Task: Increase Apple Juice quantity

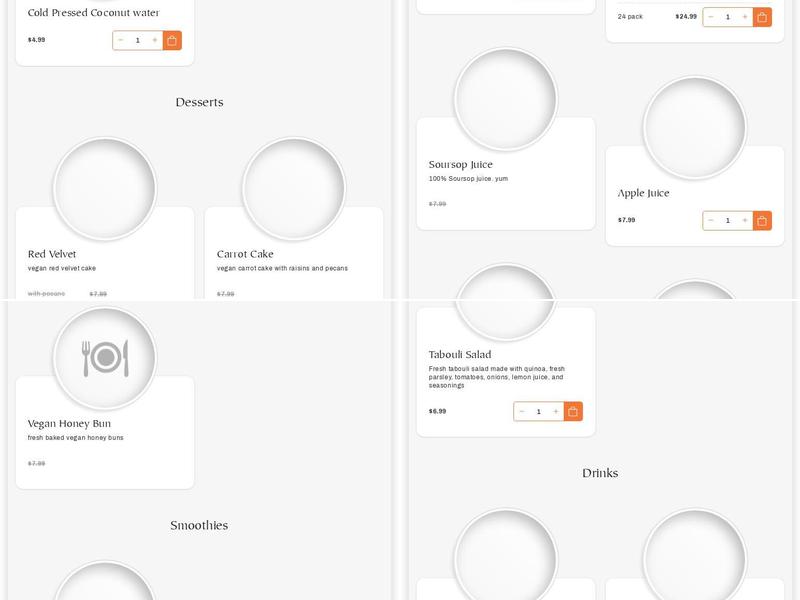Action: [745, 220]
